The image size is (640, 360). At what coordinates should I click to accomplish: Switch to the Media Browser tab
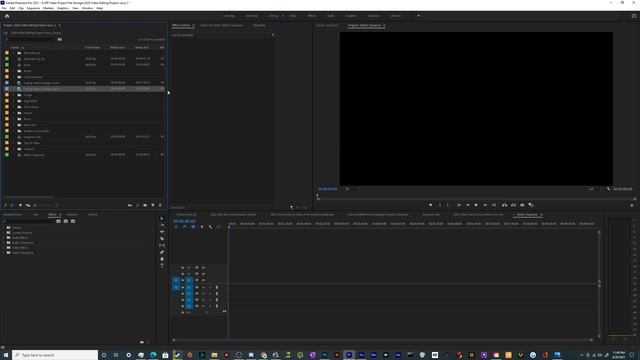point(13,215)
